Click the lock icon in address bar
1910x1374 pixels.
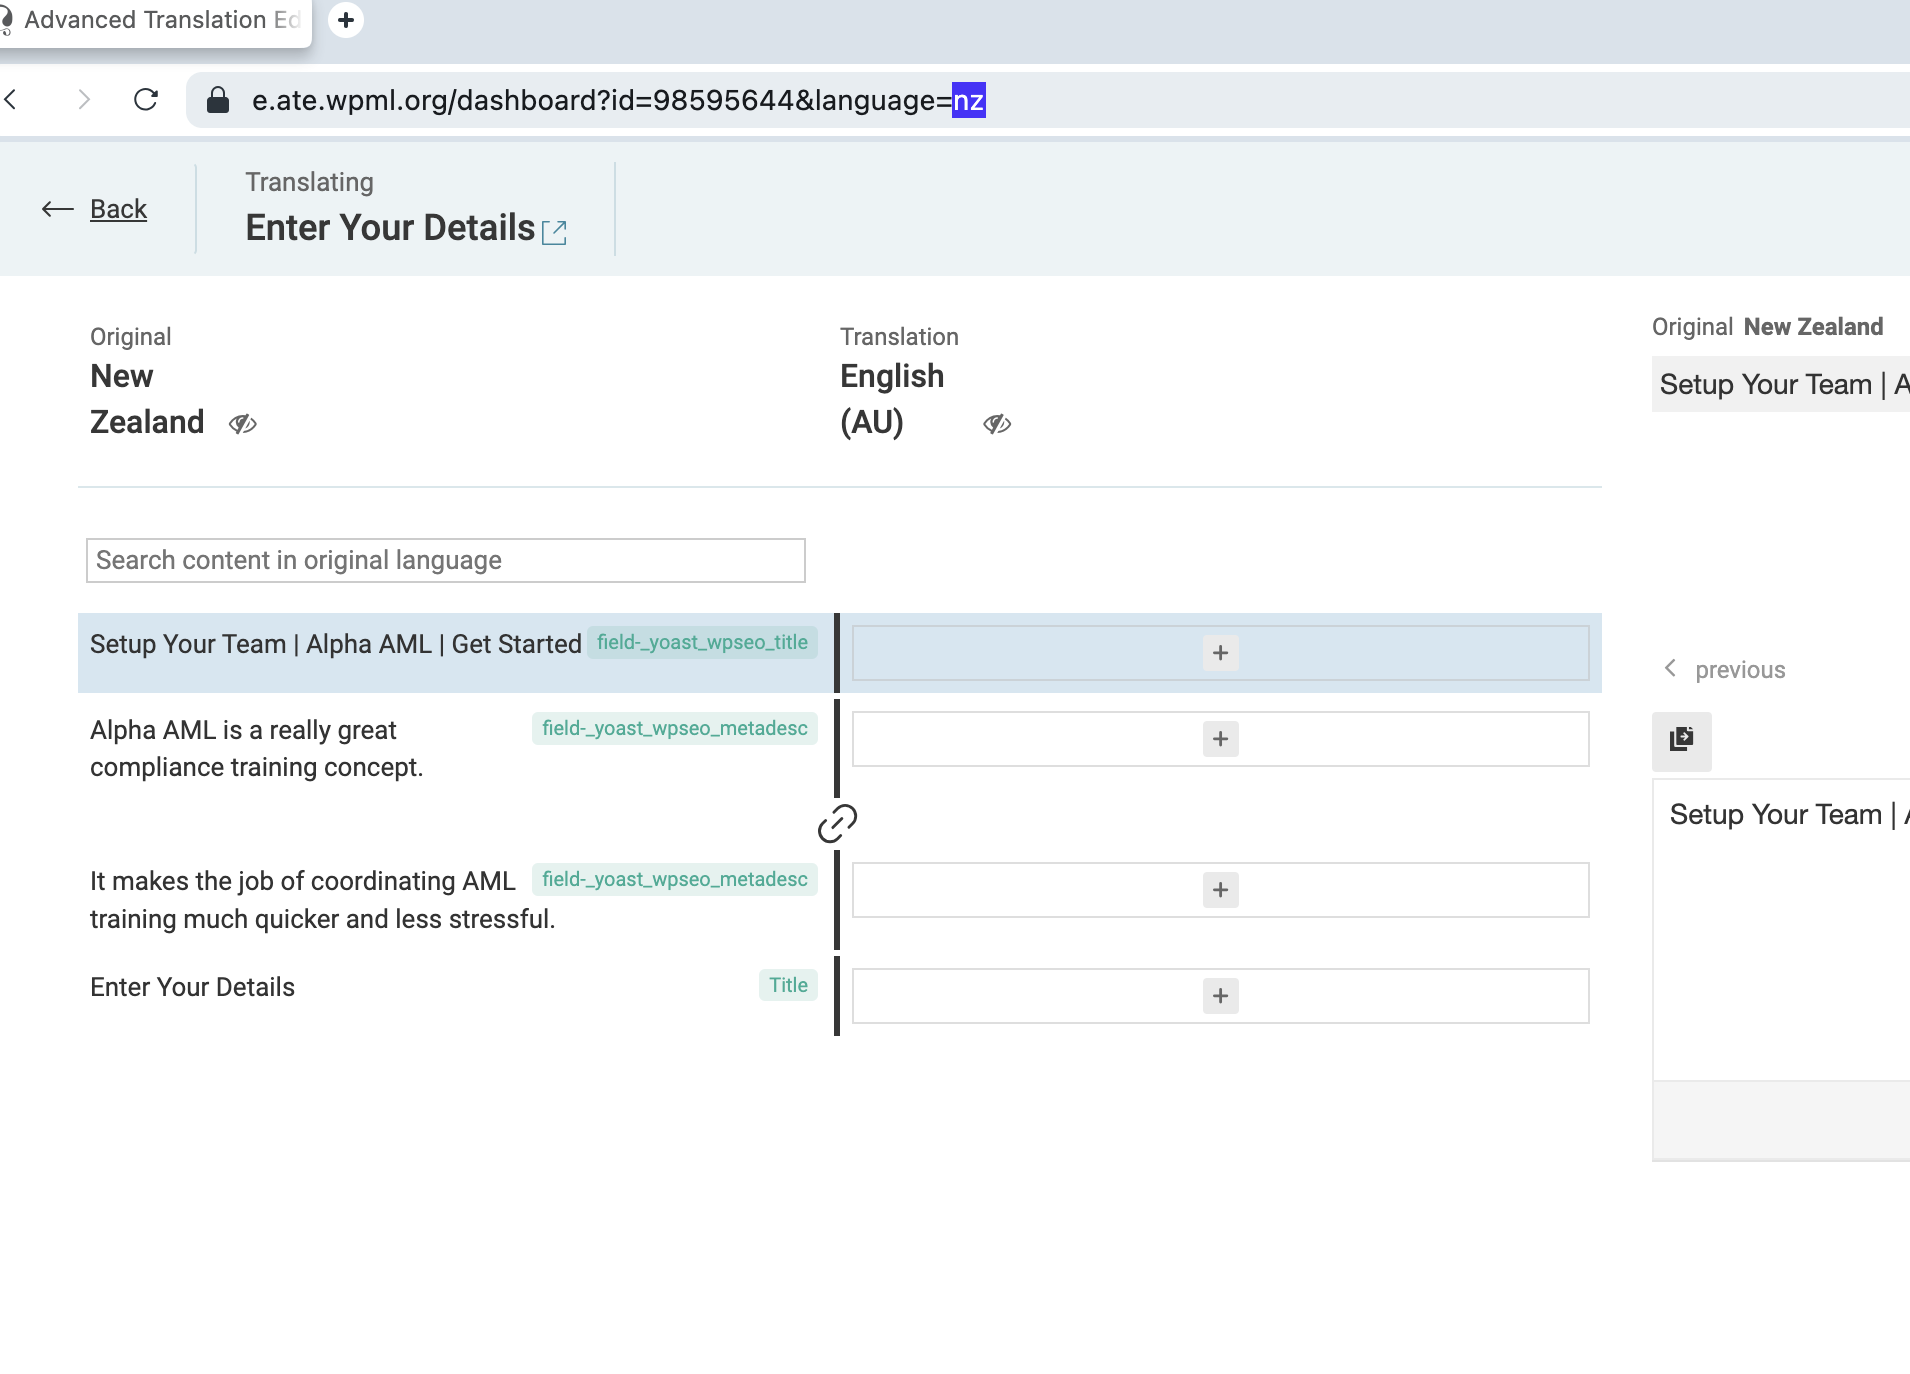(x=218, y=99)
